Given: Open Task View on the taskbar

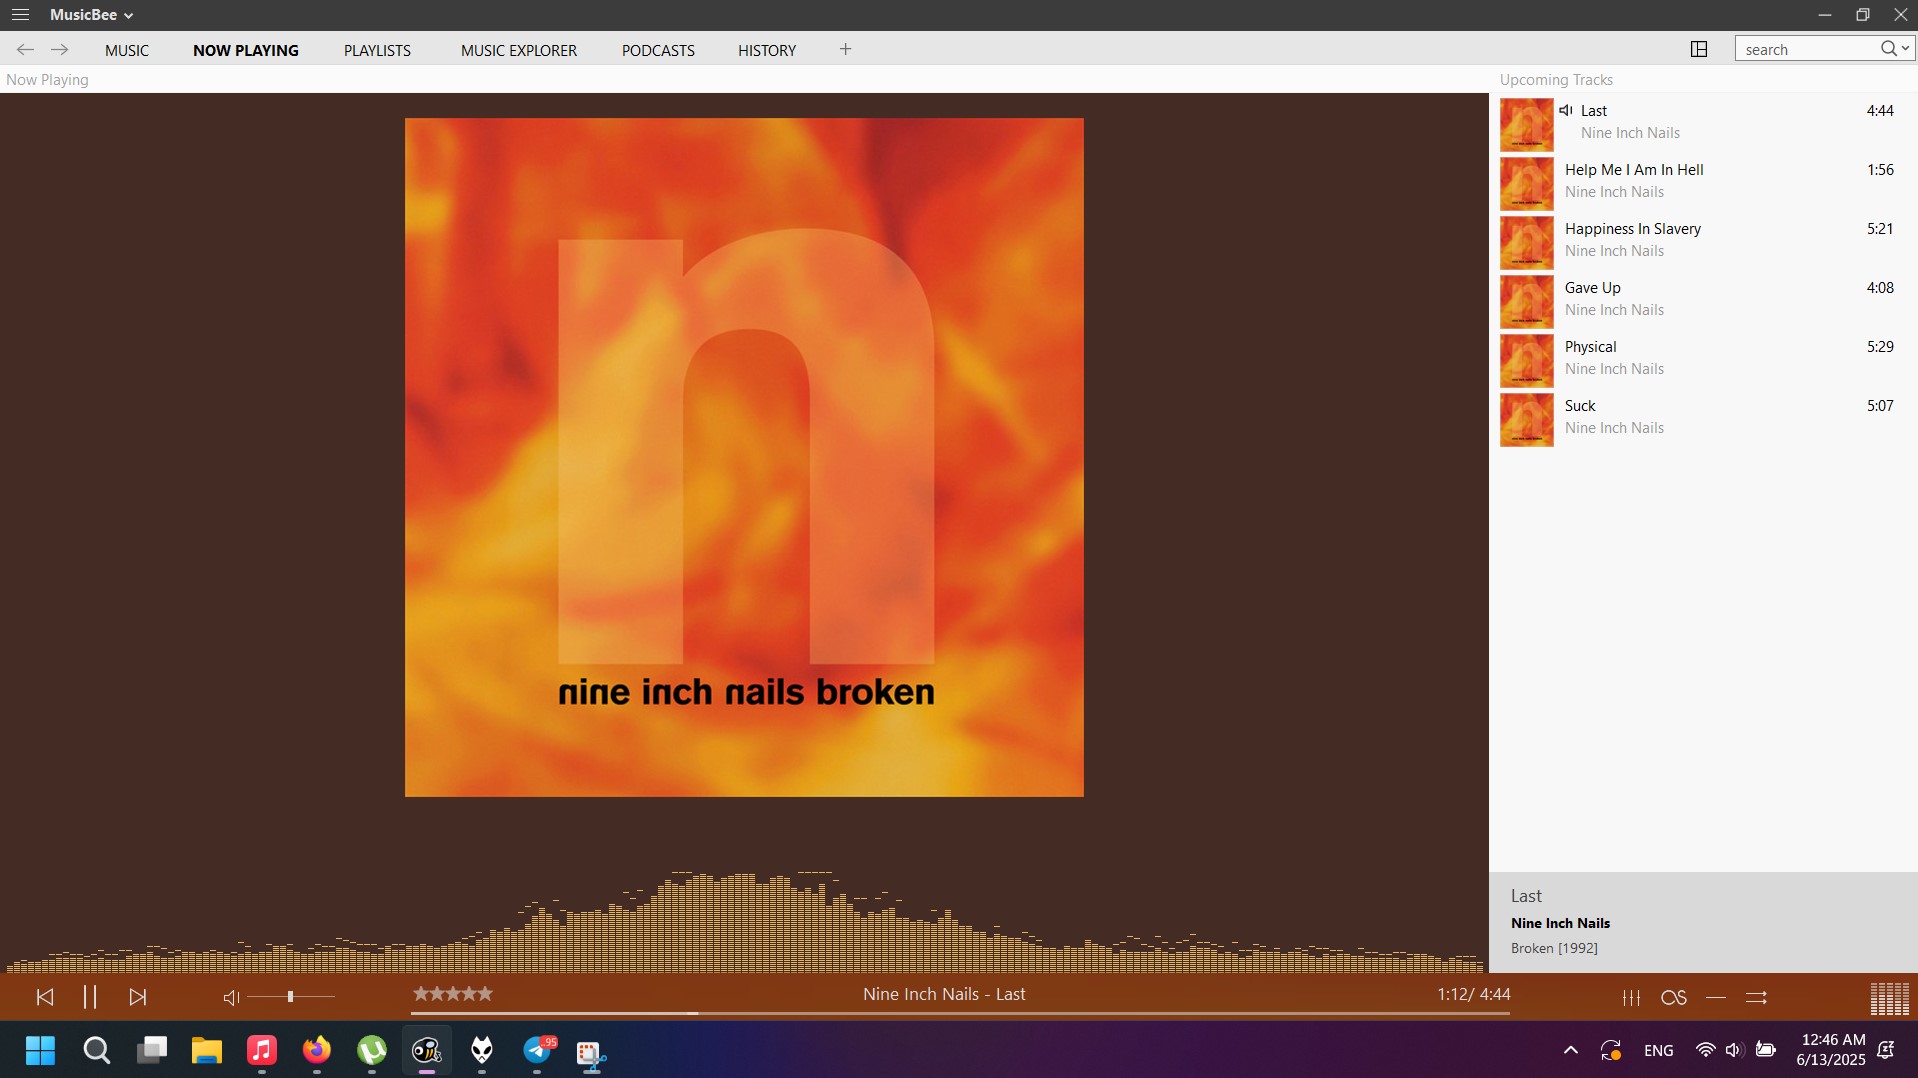Looking at the screenshot, I should (152, 1050).
